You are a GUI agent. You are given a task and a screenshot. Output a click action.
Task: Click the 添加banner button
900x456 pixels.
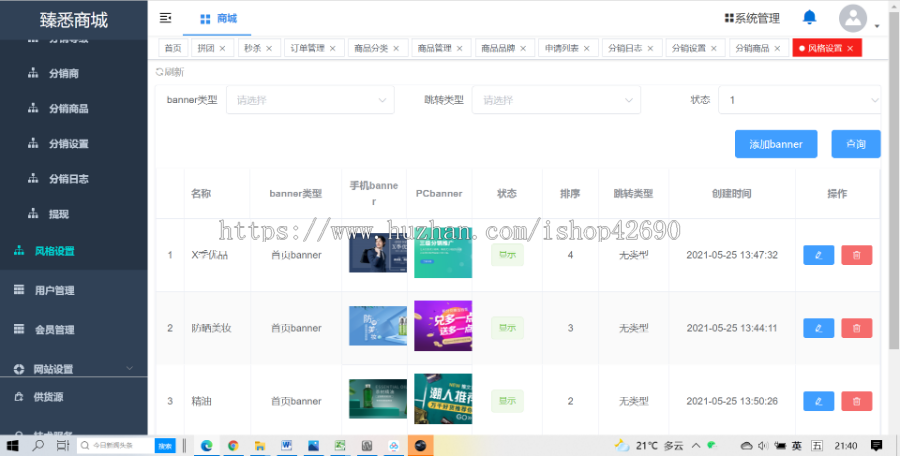click(776, 144)
